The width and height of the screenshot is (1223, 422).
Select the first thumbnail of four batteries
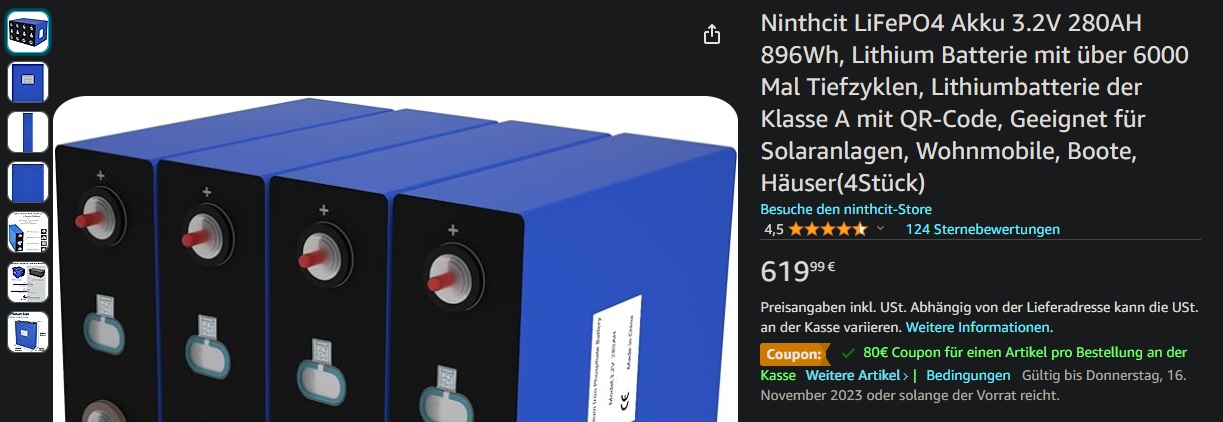point(28,32)
